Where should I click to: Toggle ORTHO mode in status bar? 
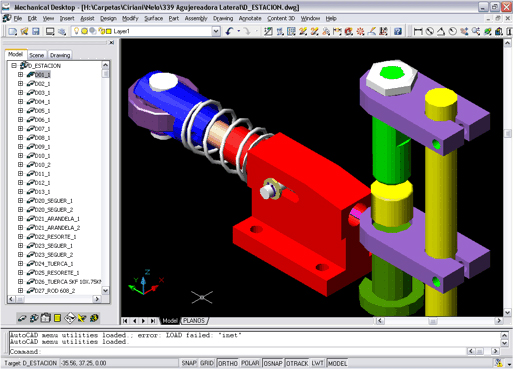coord(228,363)
